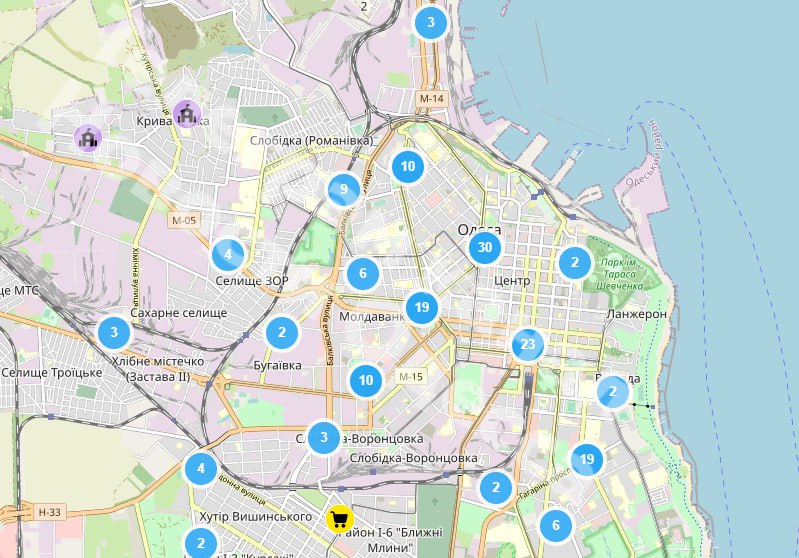Screen dimensions: 799x558
Task: Expand the 30 cluster at Одеса
Action: (x=485, y=247)
